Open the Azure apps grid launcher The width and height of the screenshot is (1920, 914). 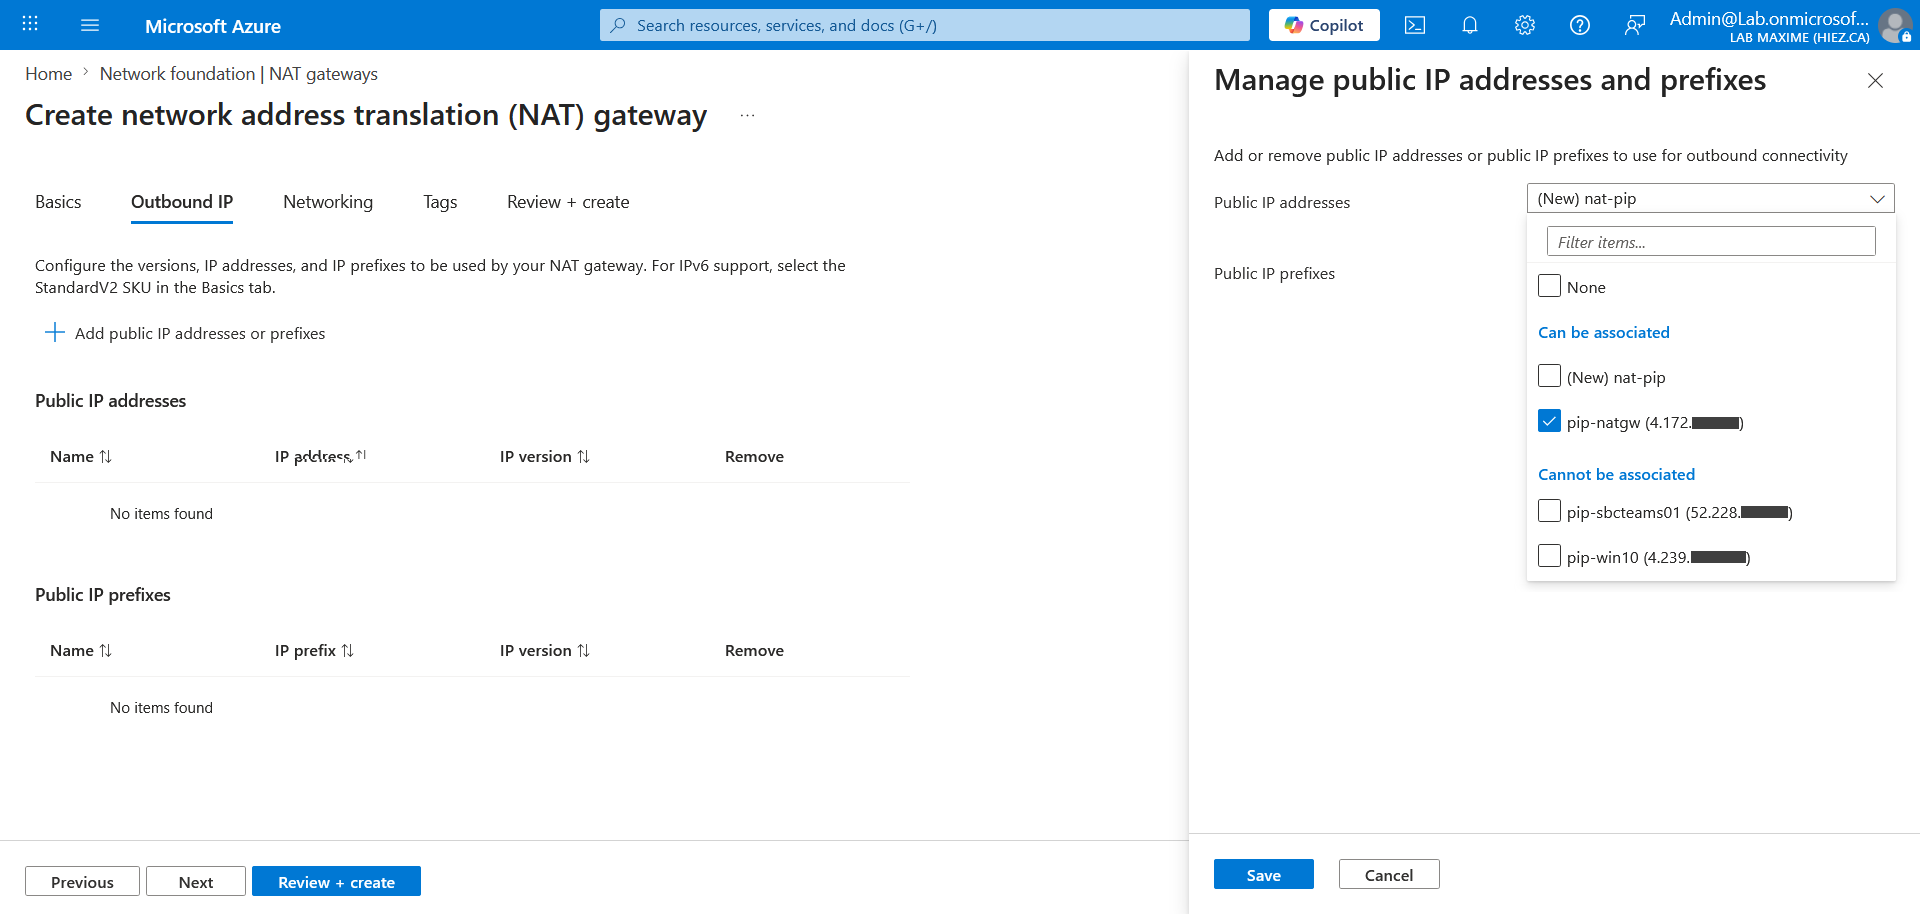coord(30,25)
